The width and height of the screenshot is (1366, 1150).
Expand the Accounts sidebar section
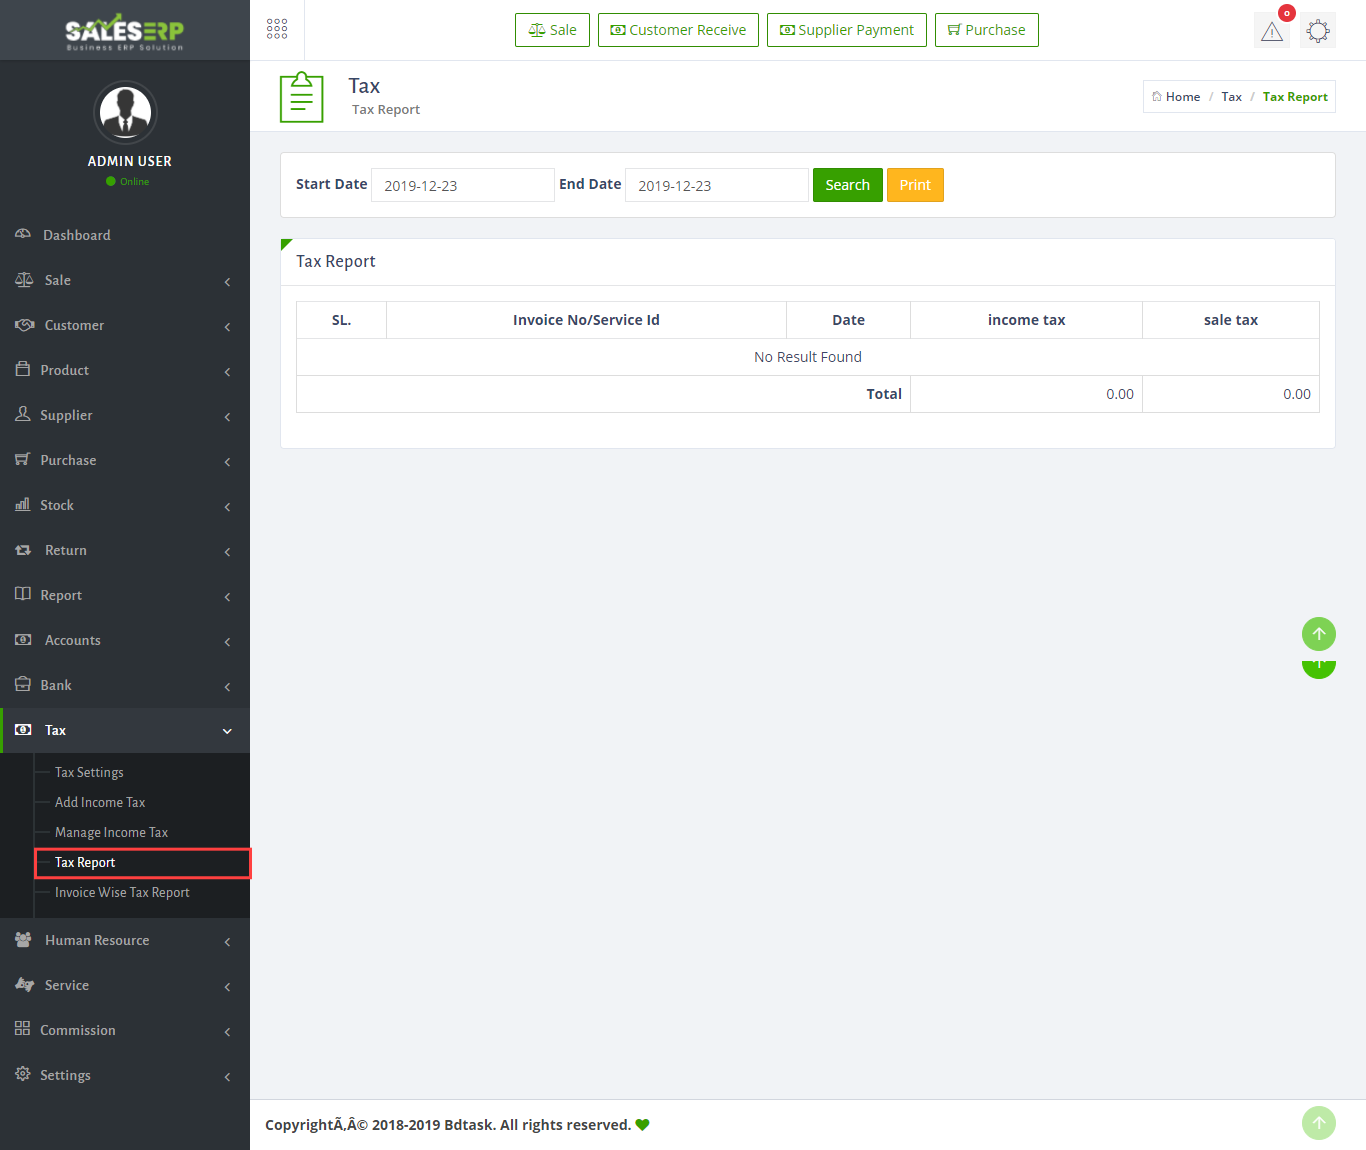125,640
